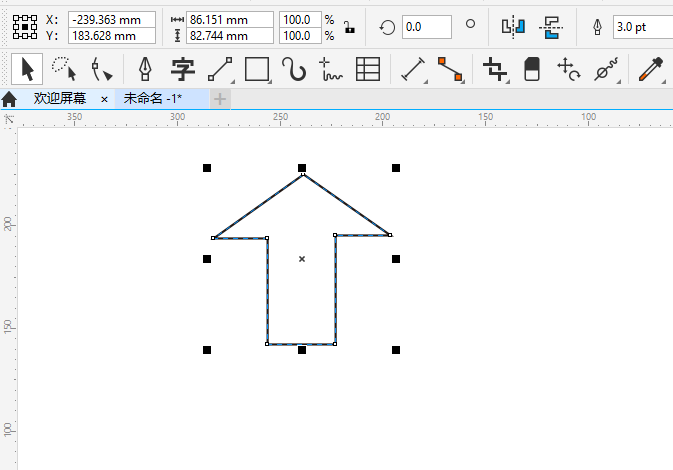
Task: Open the outline width 3.0 pt box
Action: (643, 27)
